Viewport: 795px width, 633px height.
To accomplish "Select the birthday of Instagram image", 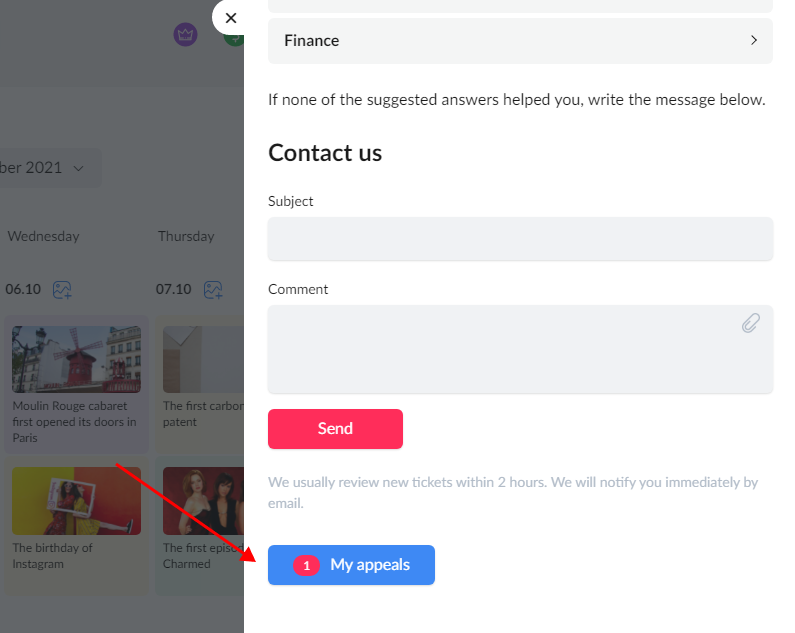I will [x=77, y=501].
